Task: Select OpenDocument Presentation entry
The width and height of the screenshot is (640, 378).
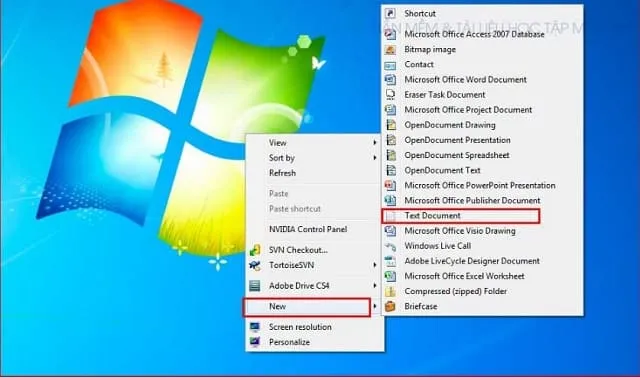Action: 482,140
